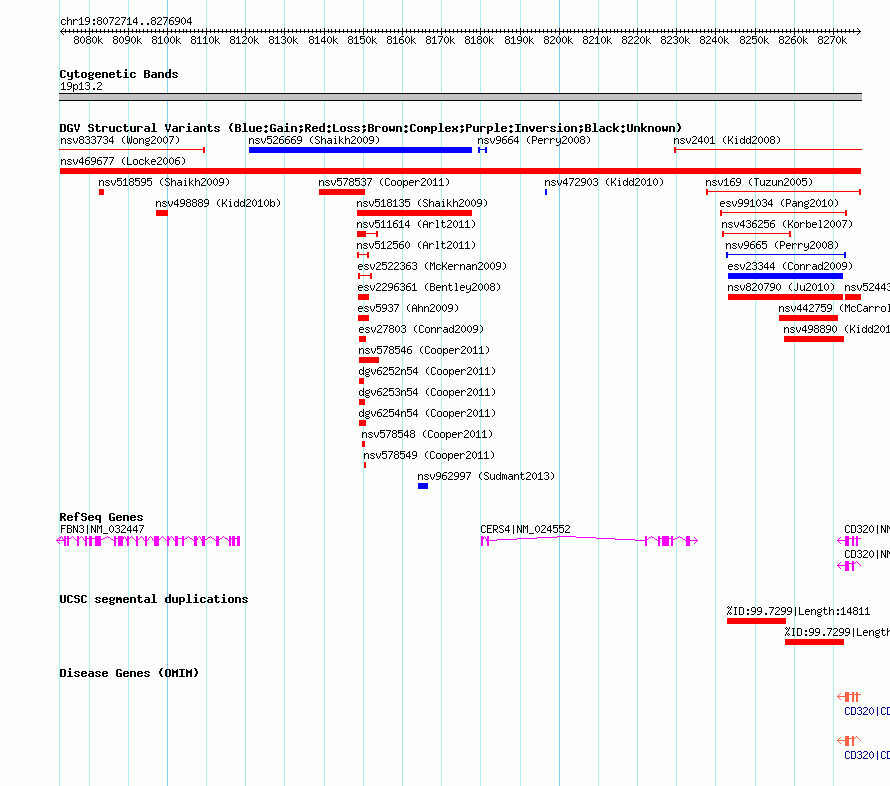Open the FBN3|NM_032447 gene label

(x=102, y=529)
